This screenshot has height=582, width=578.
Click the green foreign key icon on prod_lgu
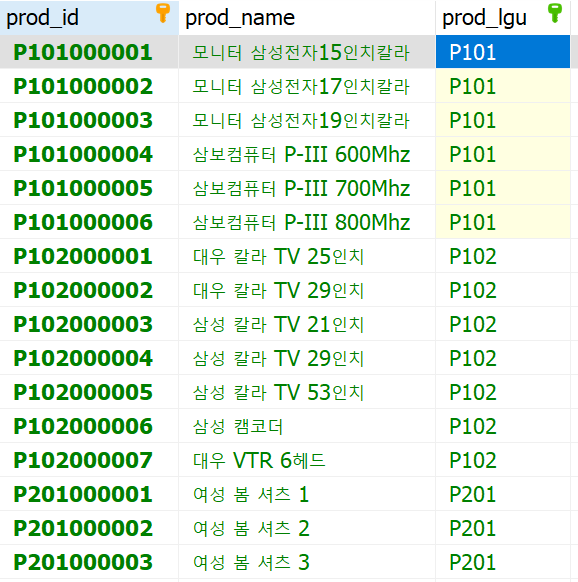click(555, 13)
